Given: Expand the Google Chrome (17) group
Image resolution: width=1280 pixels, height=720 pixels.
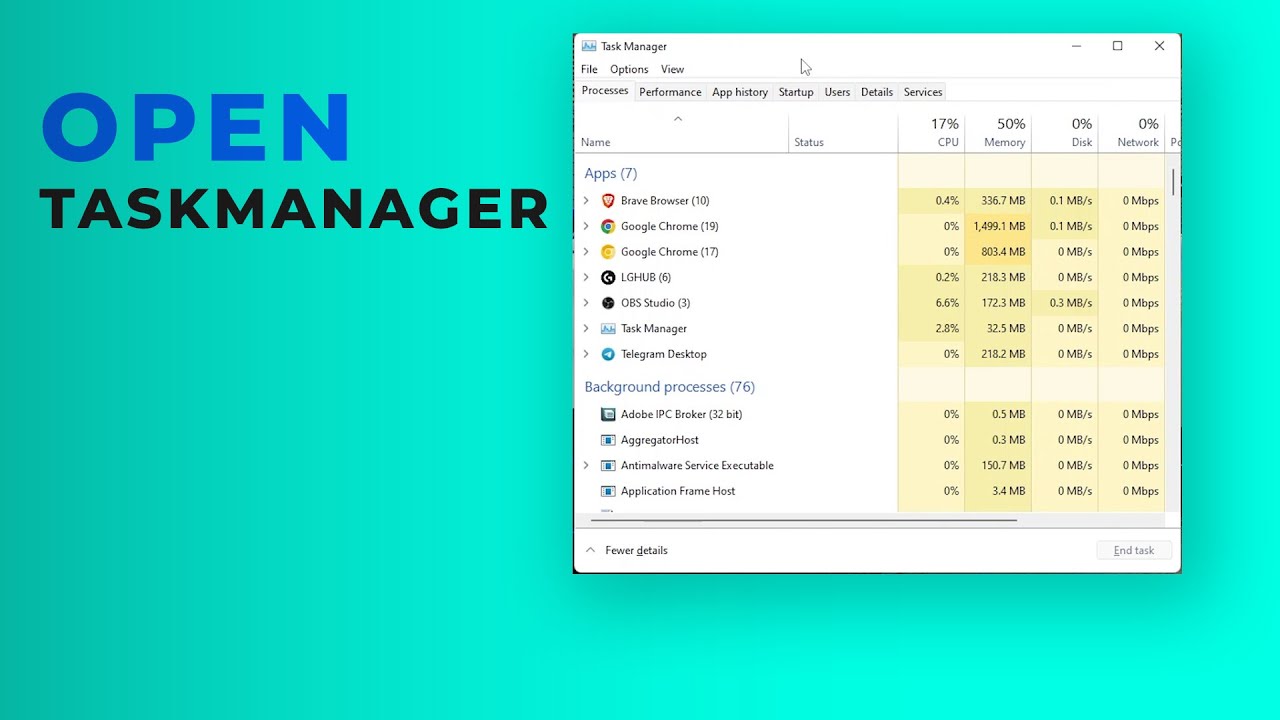Looking at the screenshot, I should 586,252.
